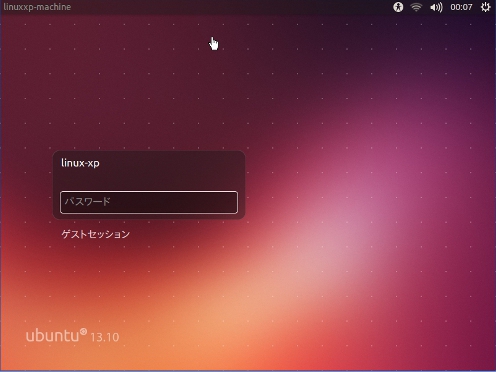This screenshot has height=372, width=496.
Task: Select the linux-xp user name
Action: 80,163
